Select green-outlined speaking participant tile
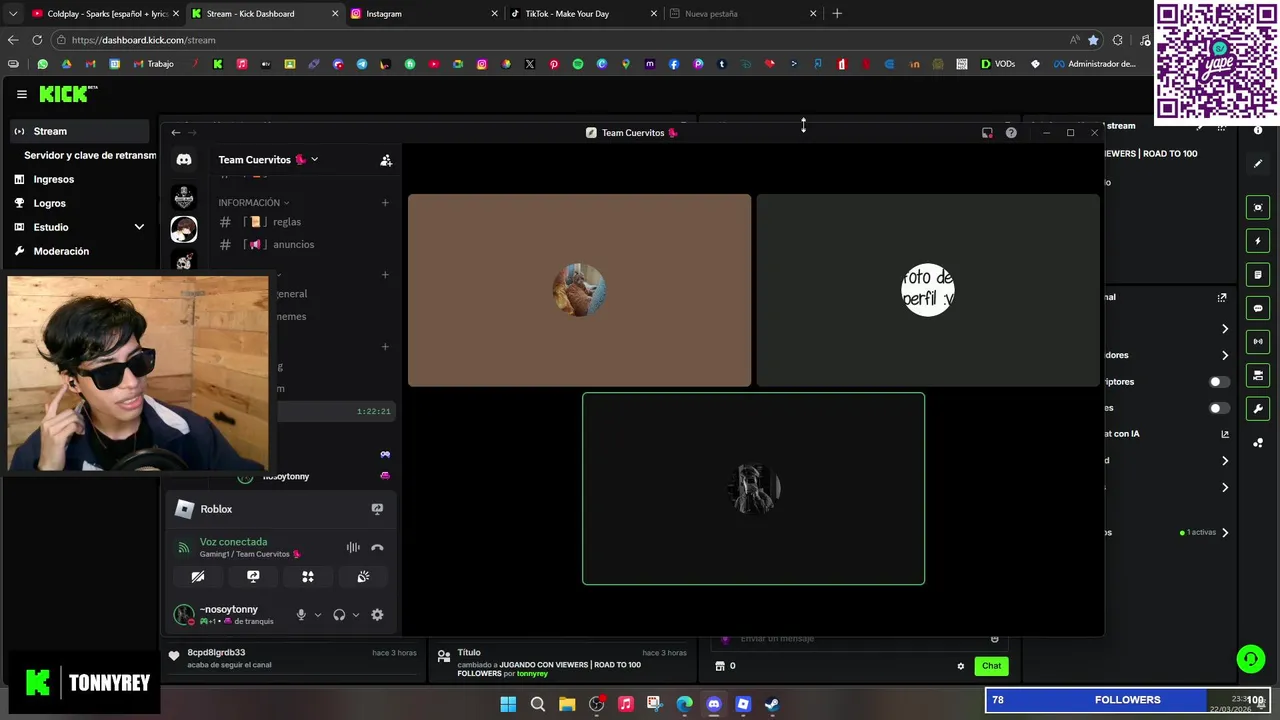The width and height of the screenshot is (1280, 720). click(753, 489)
